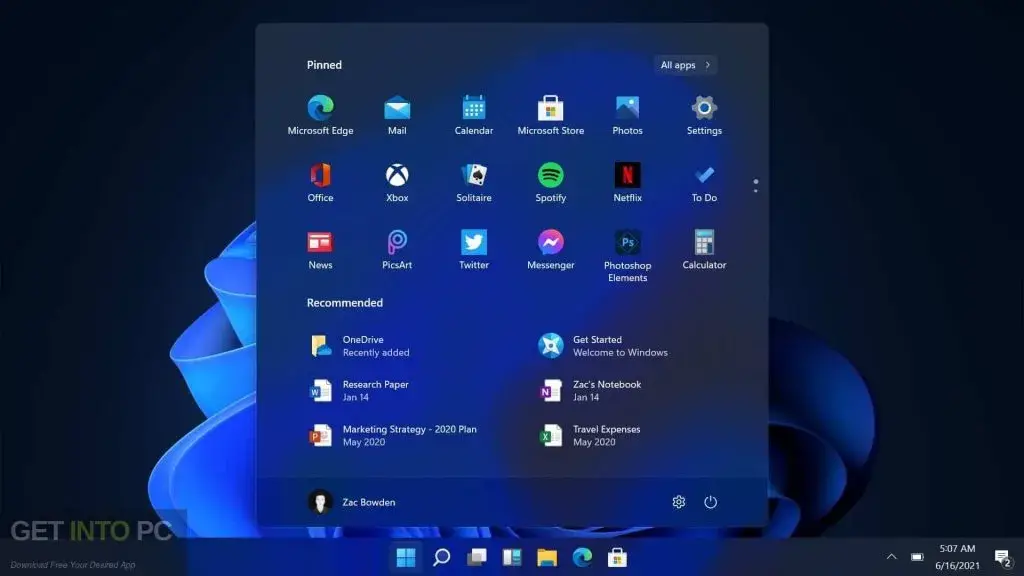Image resolution: width=1024 pixels, height=576 pixels.
Task: Open File Explorer from the taskbar
Action: 545,557
